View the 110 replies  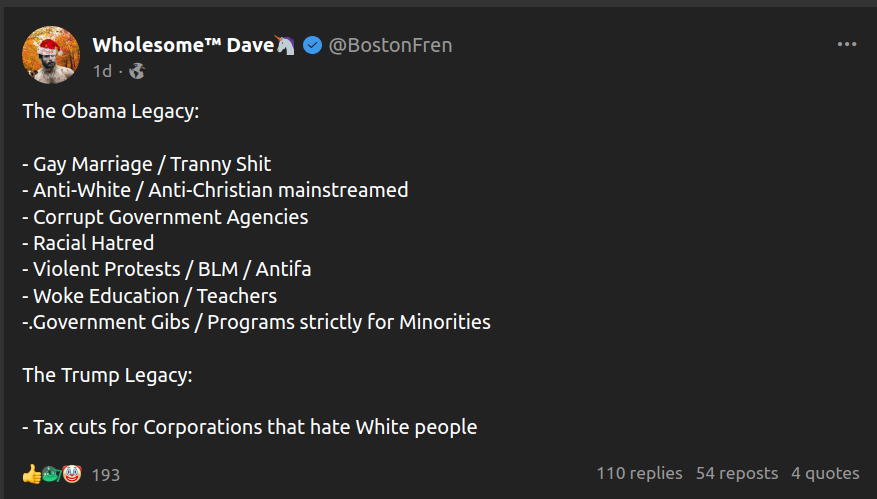[x=639, y=473]
